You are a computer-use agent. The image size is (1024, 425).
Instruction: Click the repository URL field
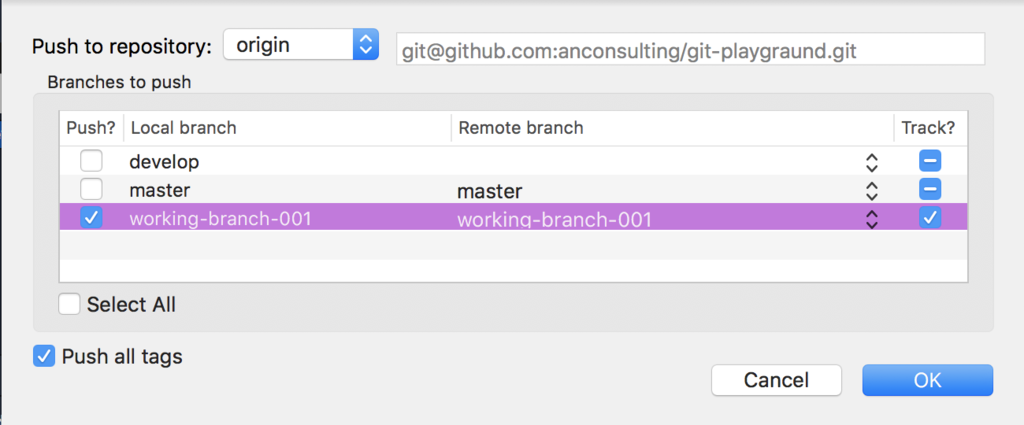tap(690, 50)
